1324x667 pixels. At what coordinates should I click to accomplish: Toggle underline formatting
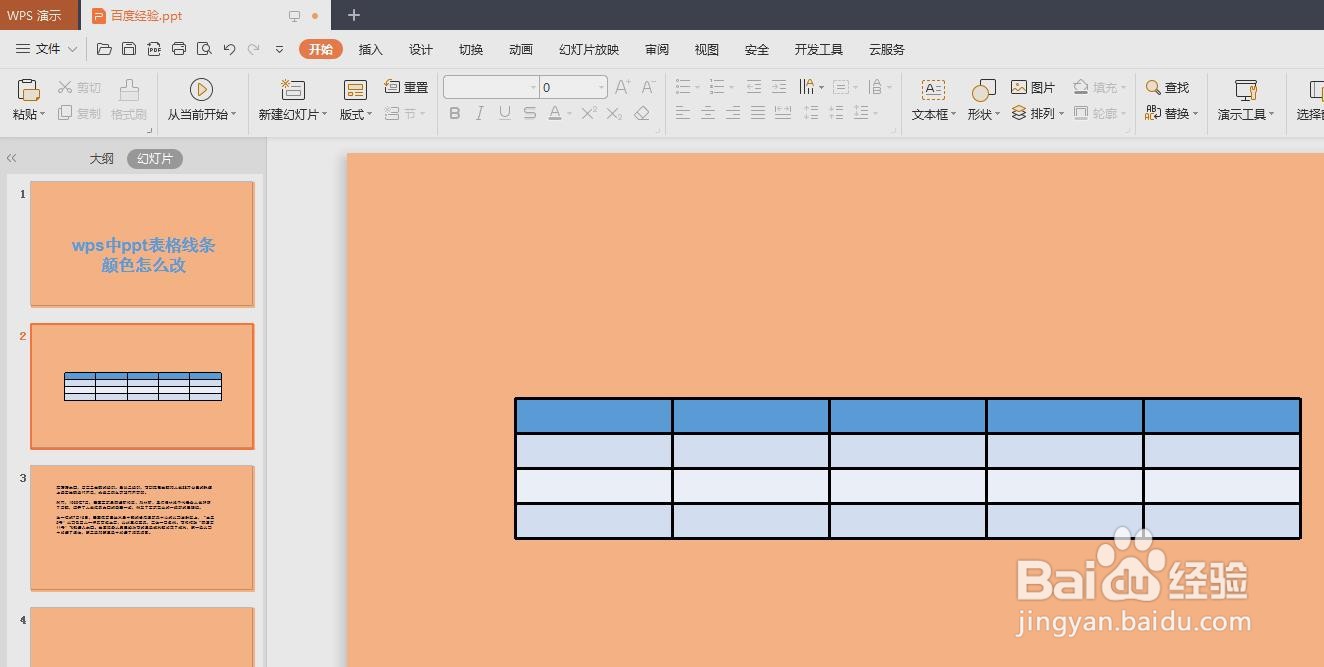tap(505, 114)
